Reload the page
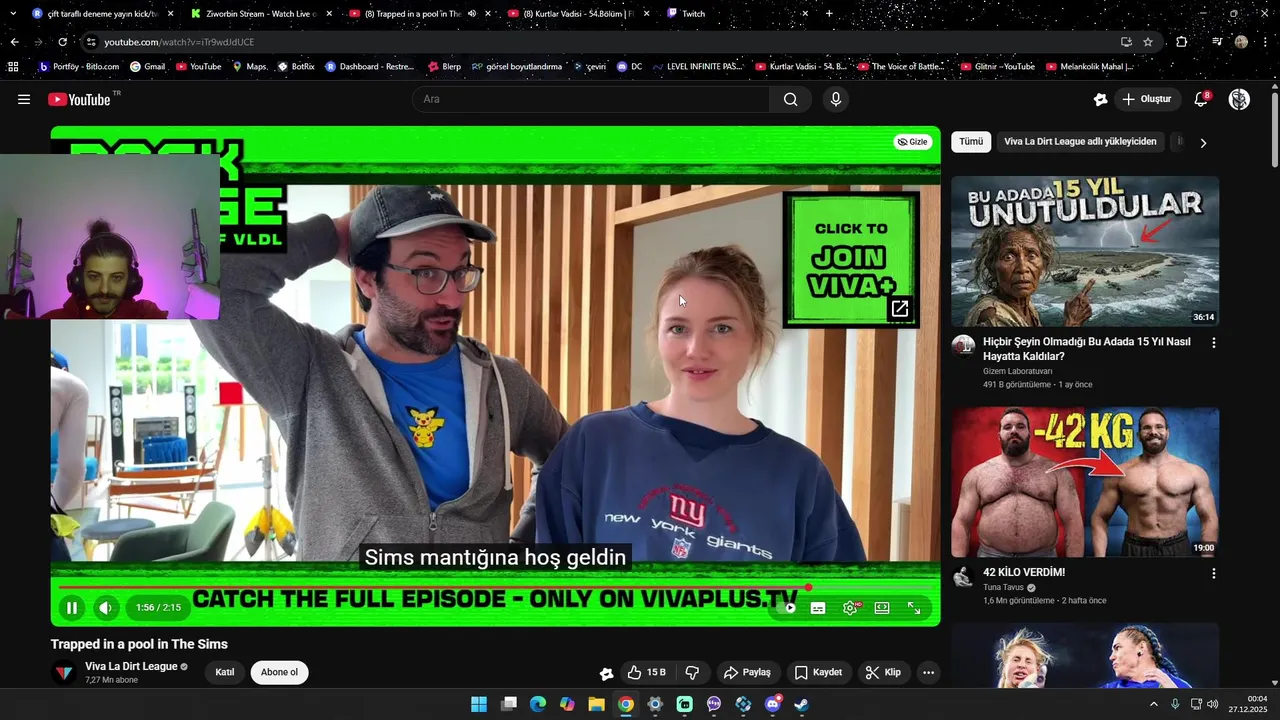The image size is (1280, 720). pyautogui.click(x=62, y=42)
